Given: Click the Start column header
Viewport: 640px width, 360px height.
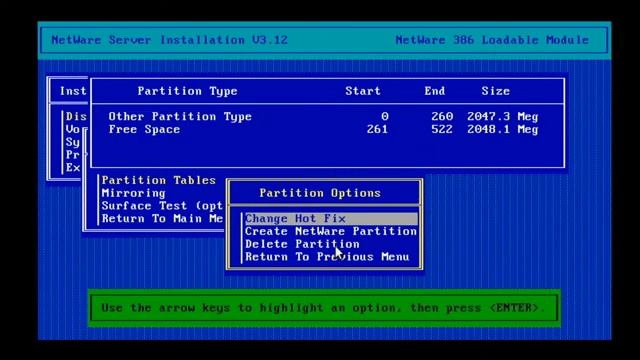Looking at the screenshot, I should click(363, 91).
